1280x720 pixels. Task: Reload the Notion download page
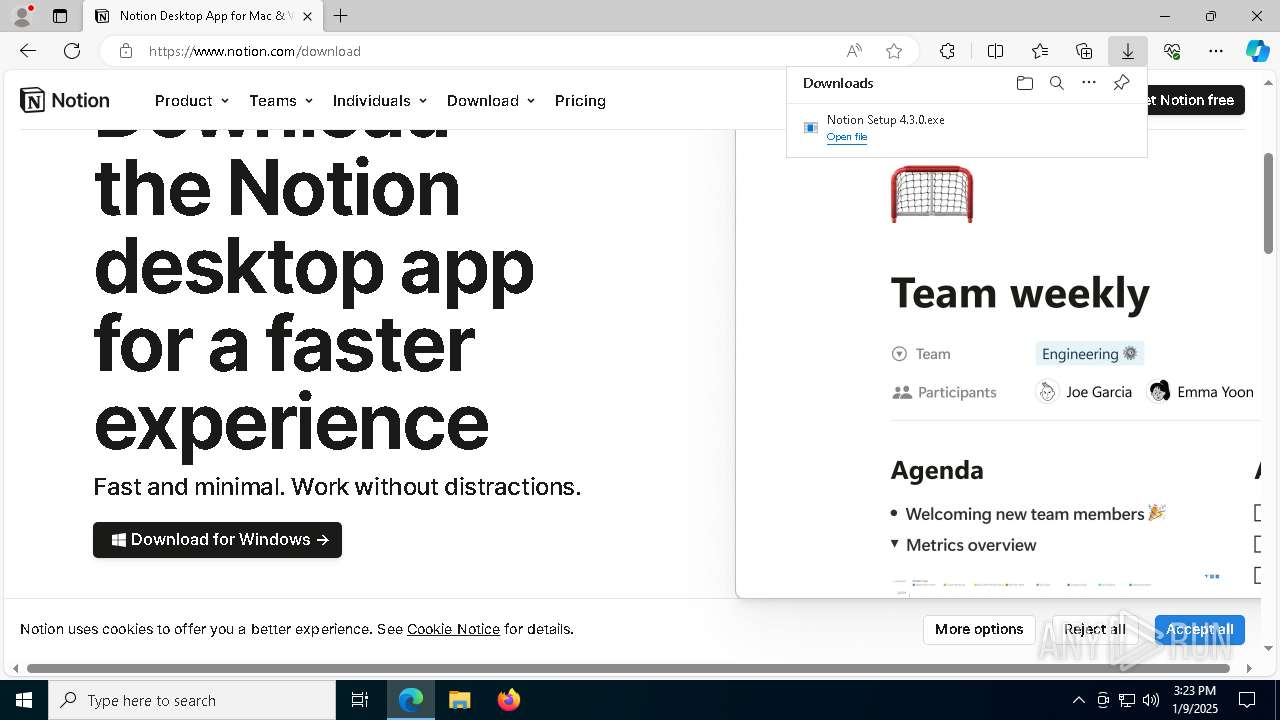point(72,51)
